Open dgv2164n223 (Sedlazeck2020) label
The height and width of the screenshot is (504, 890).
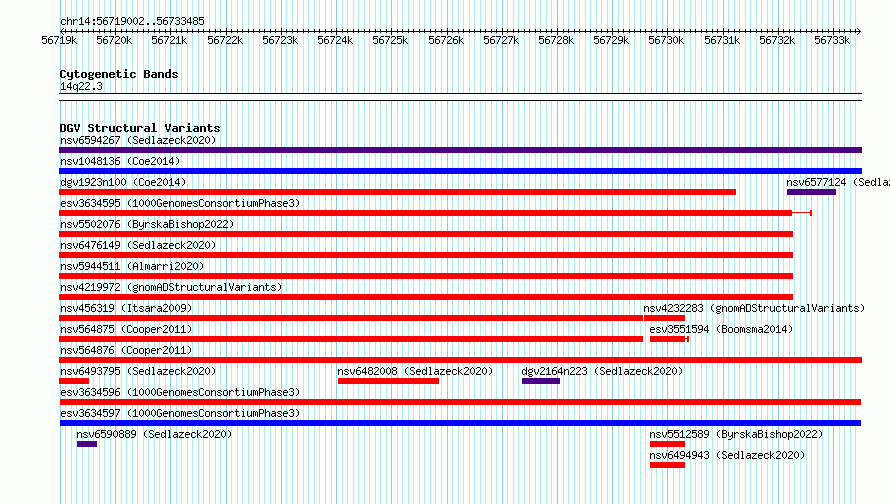(x=602, y=371)
